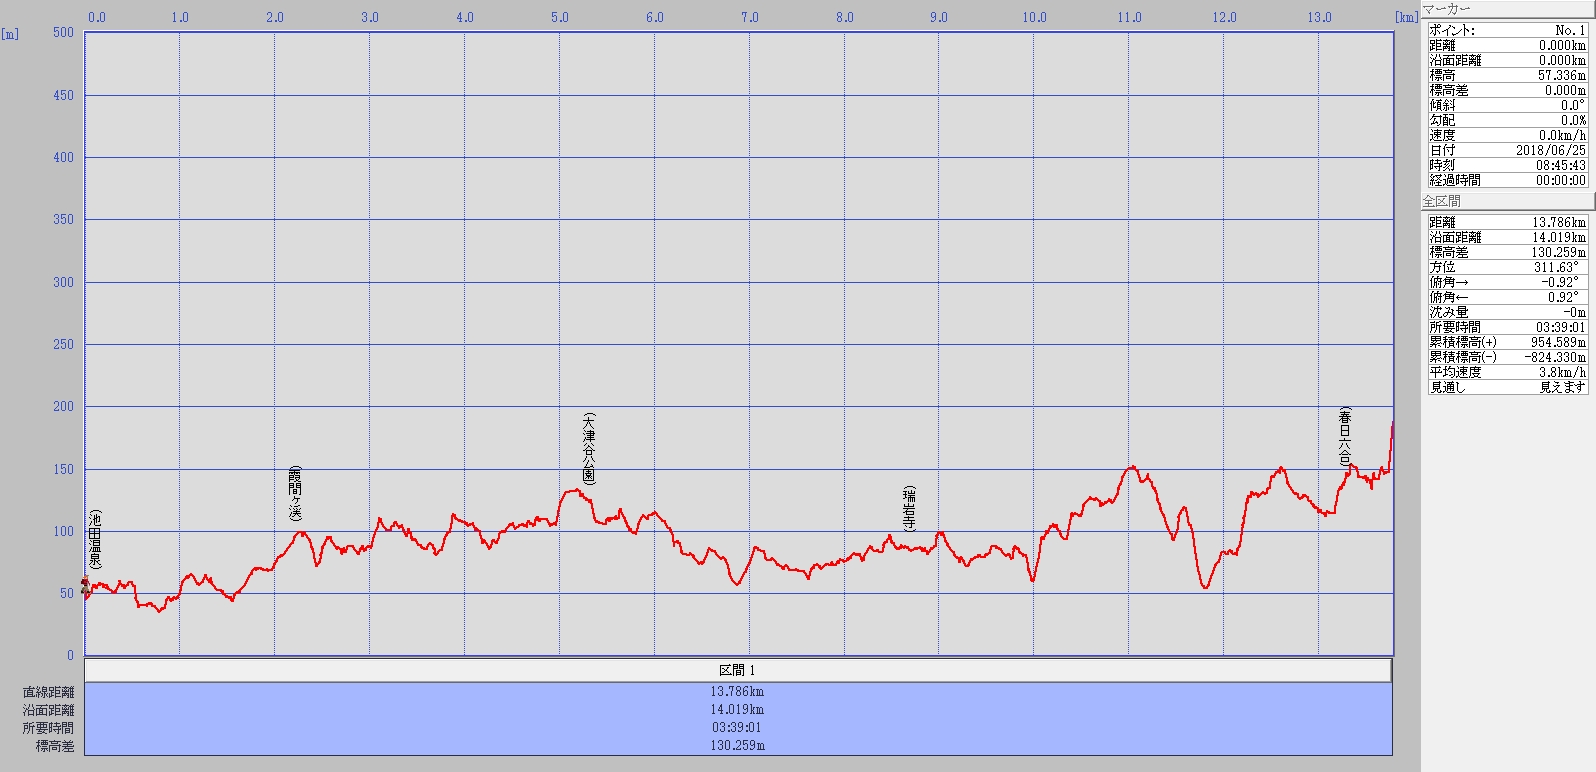Click the 5.0 label on the distance axis
The width and height of the screenshot is (1596, 772).
560,17
